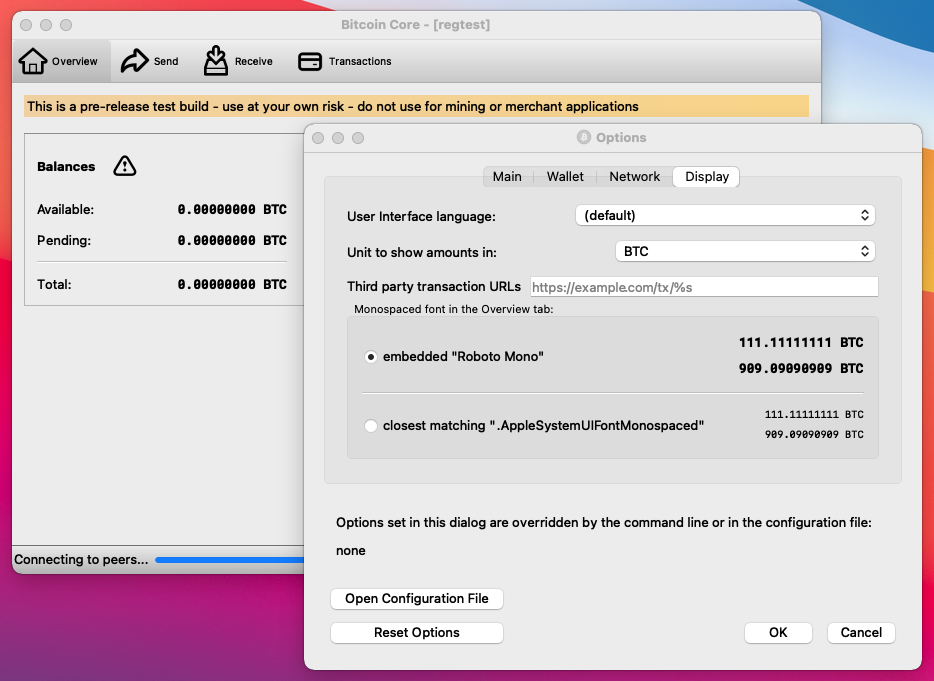The image size is (934, 681).
Task: Click the Balances heading text
Action: (66, 167)
